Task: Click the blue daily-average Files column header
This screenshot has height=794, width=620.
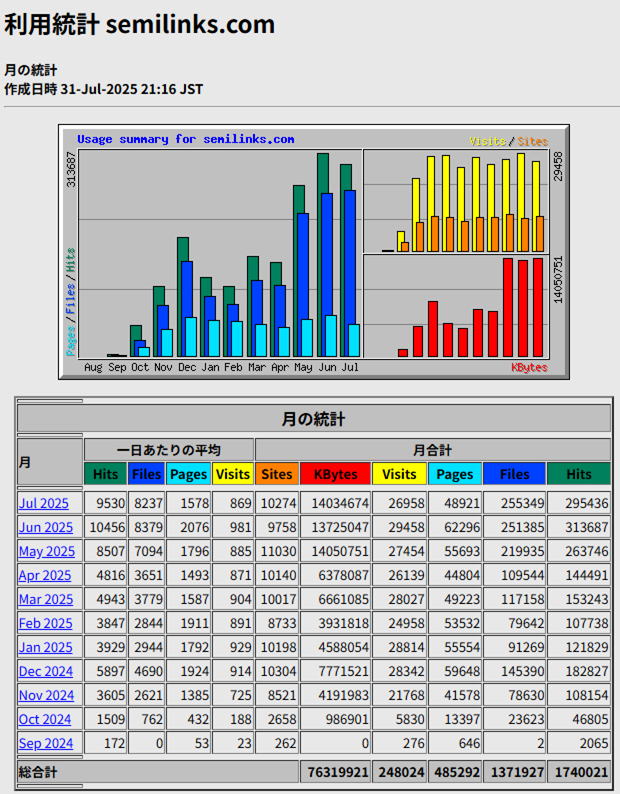Action: [x=146, y=474]
